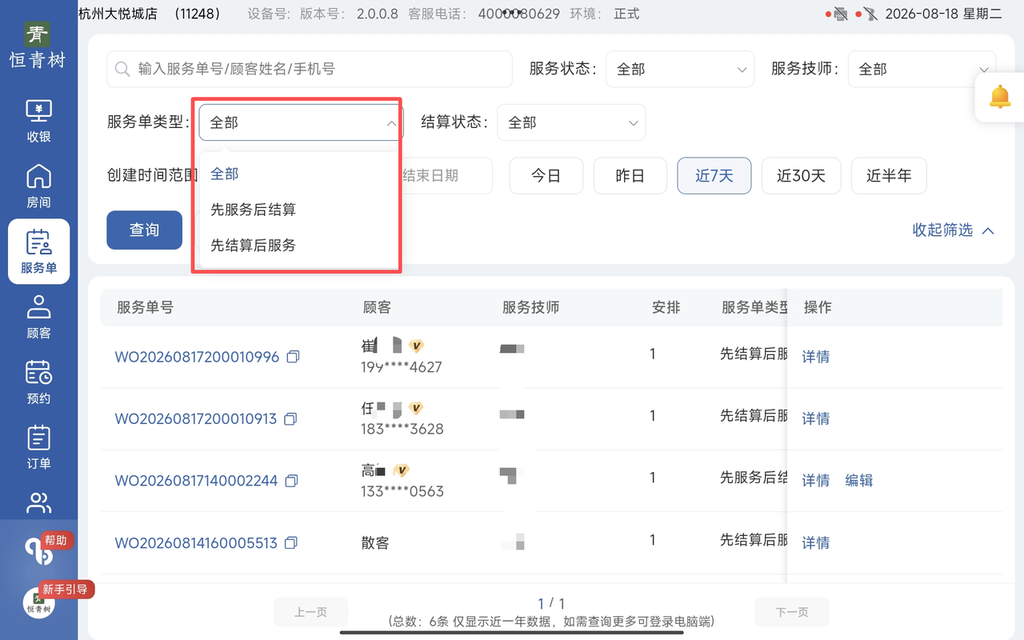The image size is (1024, 640).
Task: Open service order link WO20260817200010913
Action: [x=196, y=419]
